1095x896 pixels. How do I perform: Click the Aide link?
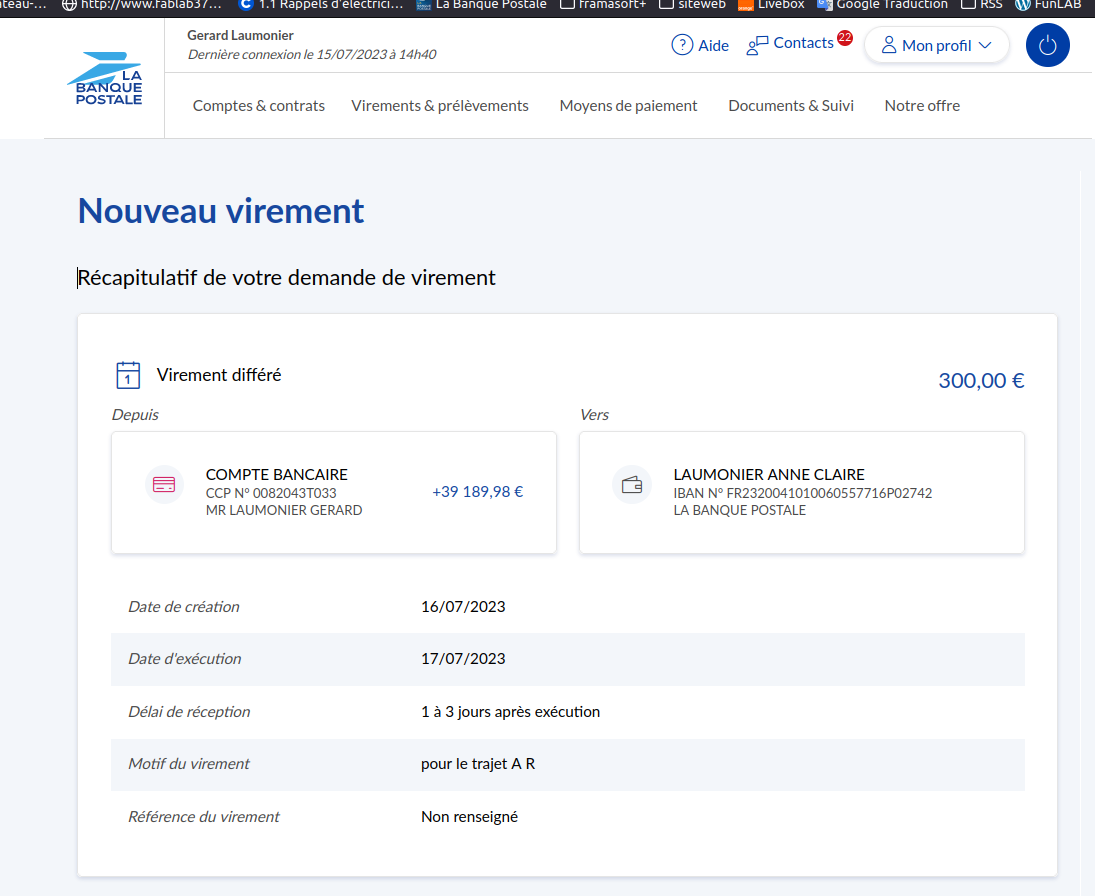[713, 46]
